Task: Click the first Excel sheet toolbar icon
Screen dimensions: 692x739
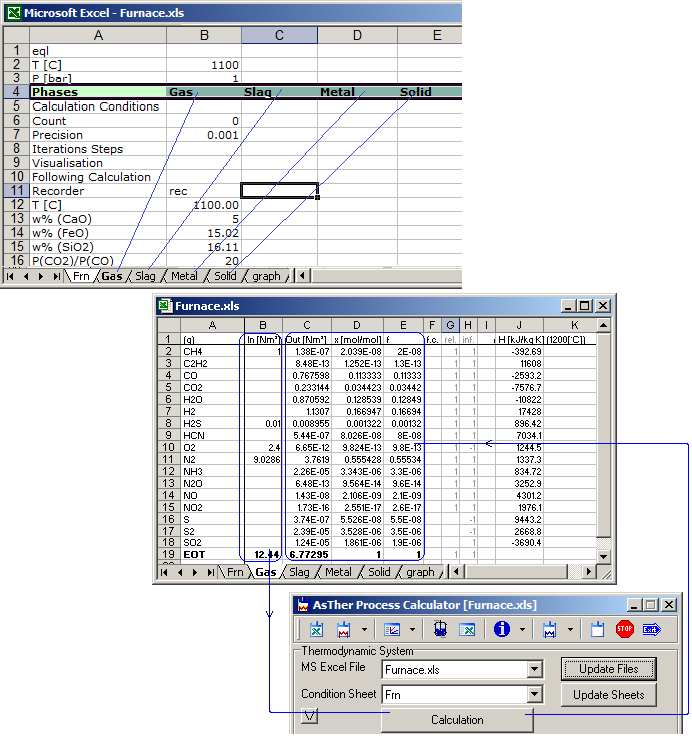Action: [x=316, y=629]
